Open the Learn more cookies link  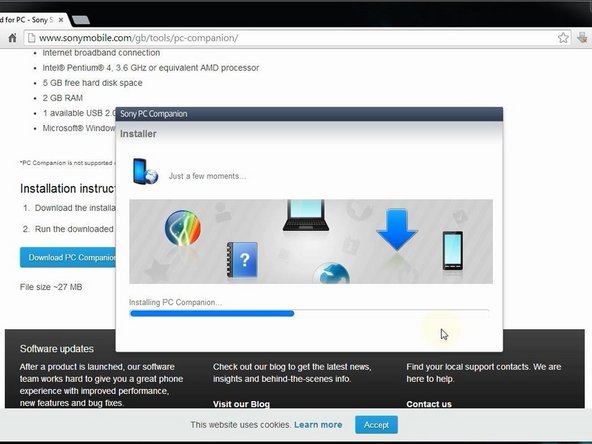click(x=318, y=425)
